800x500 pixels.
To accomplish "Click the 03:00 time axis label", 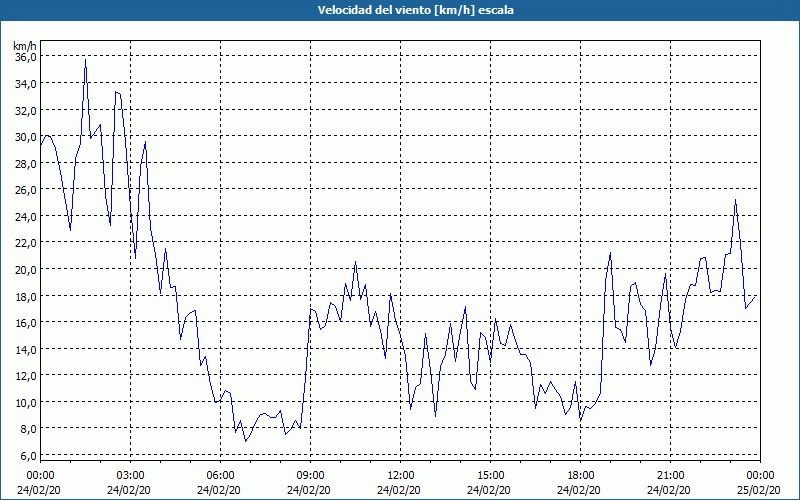I will click(130, 476).
